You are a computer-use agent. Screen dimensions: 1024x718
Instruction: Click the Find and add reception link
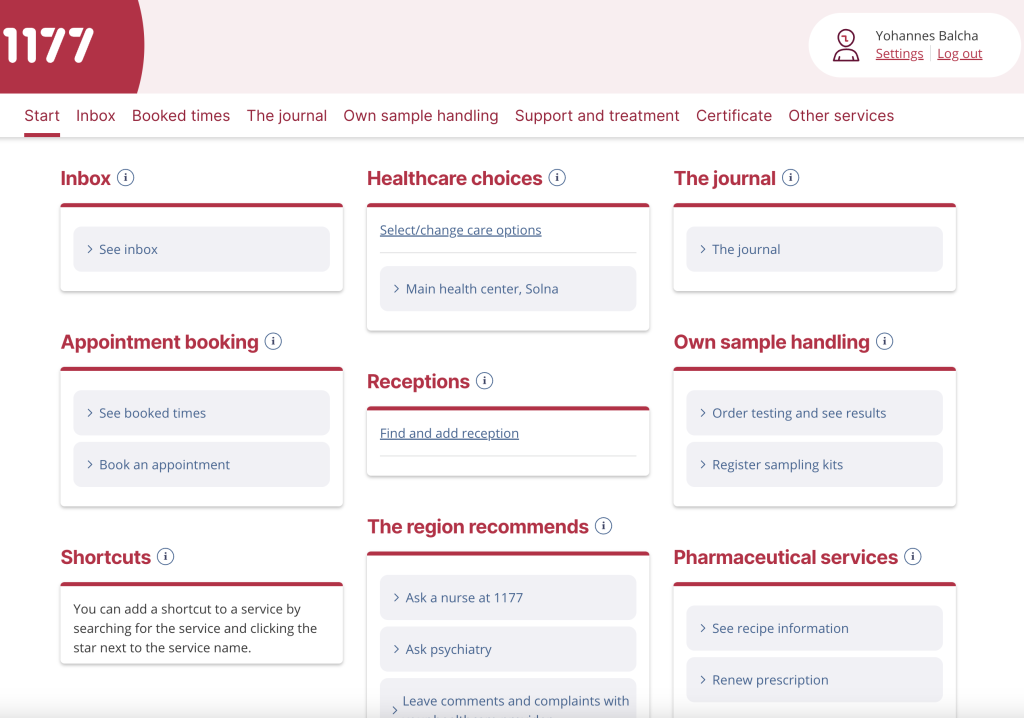click(449, 432)
